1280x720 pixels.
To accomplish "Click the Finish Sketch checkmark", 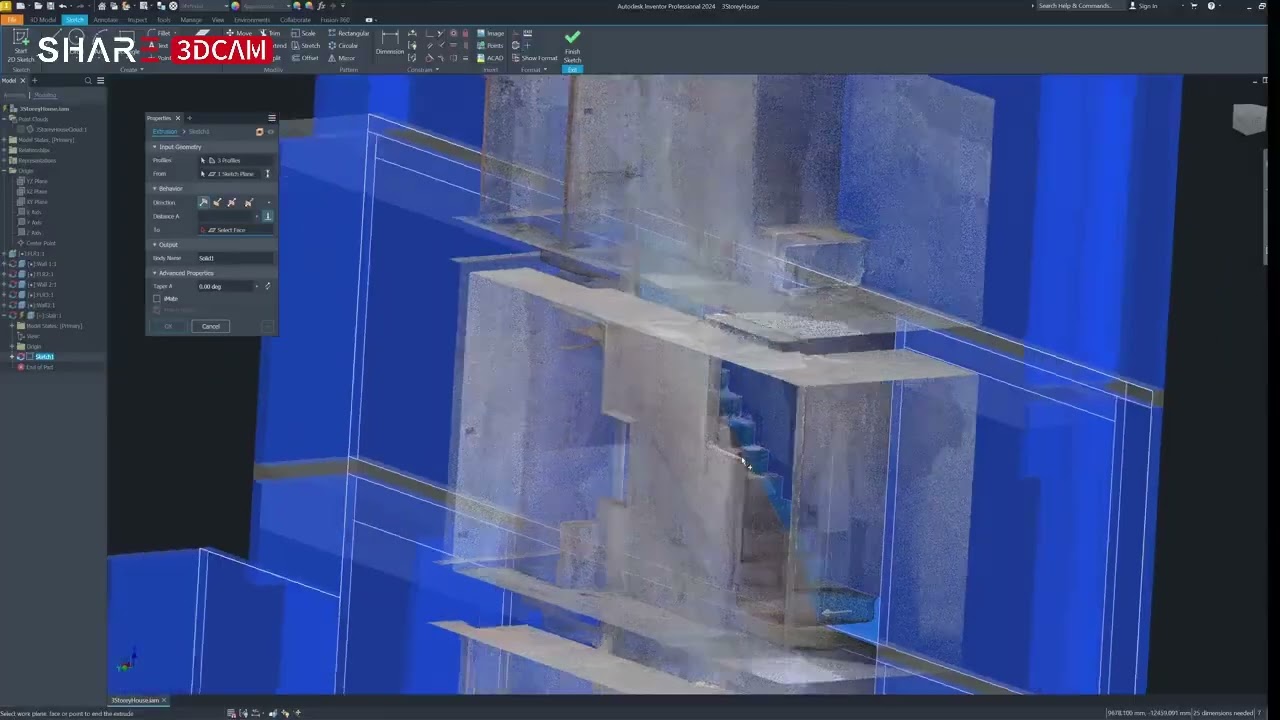I will [x=572, y=38].
